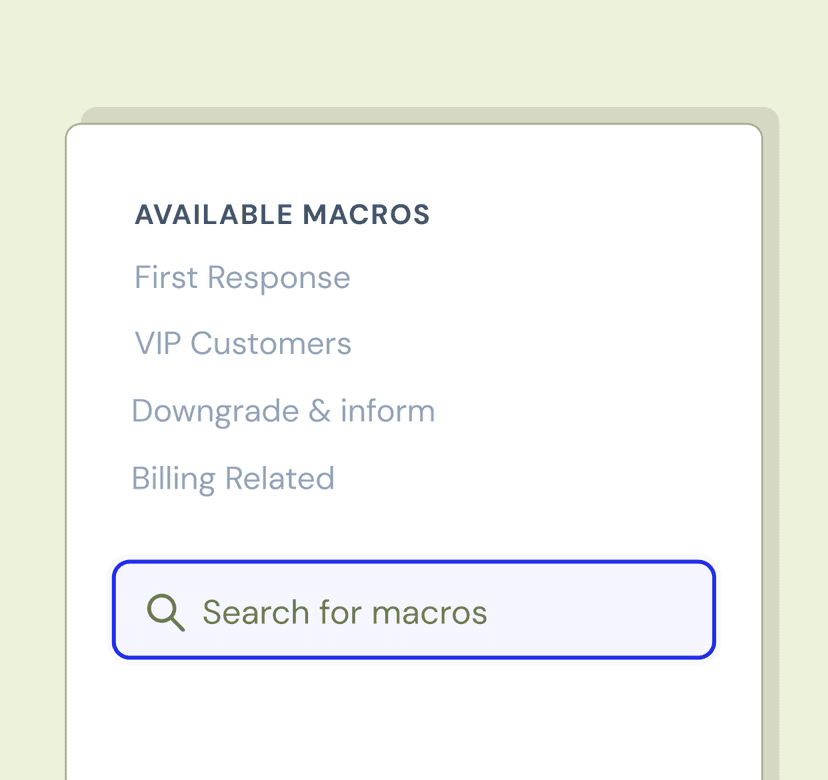The height and width of the screenshot is (780, 828).
Task: Click the placeholder text Search for macros
Action: (345, 611)
